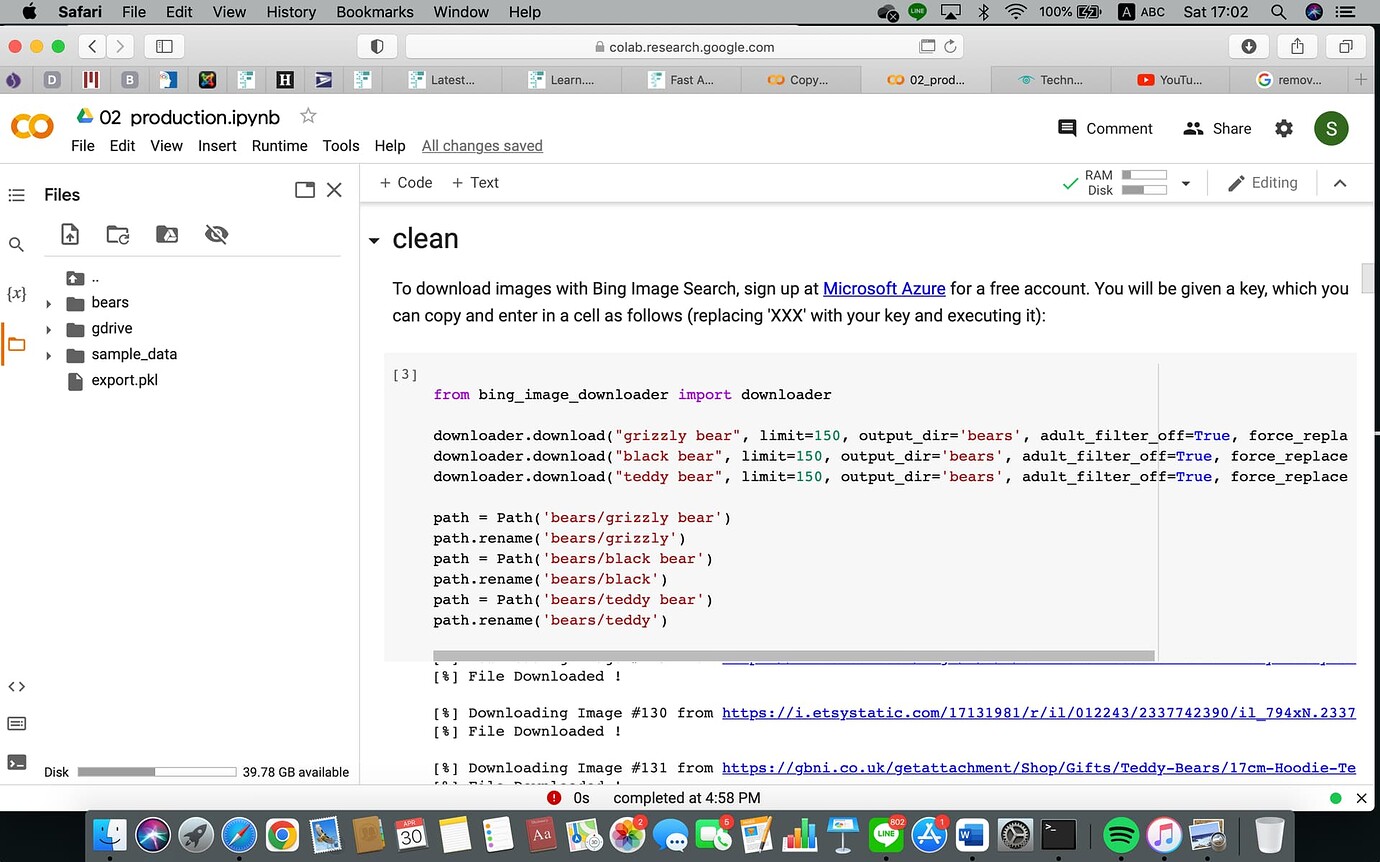
Task: Click the Upload to session storage icon
Action: [70, 234]
